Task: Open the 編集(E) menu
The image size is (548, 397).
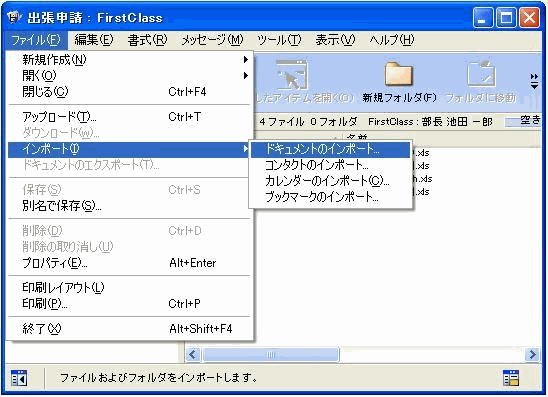Action: pyautogui.click(x=94, y=40)
